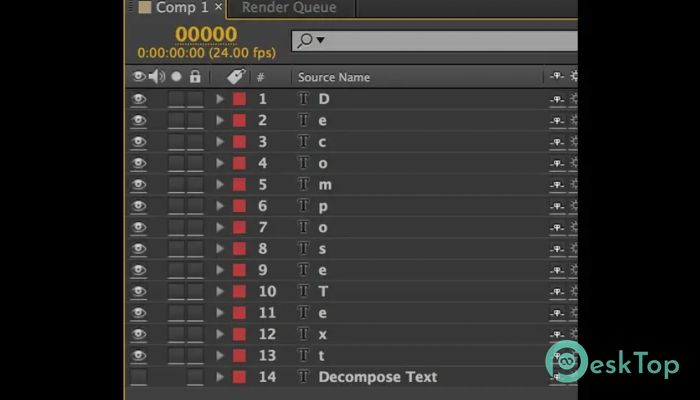Lock layer 4 o

[195, 163]
